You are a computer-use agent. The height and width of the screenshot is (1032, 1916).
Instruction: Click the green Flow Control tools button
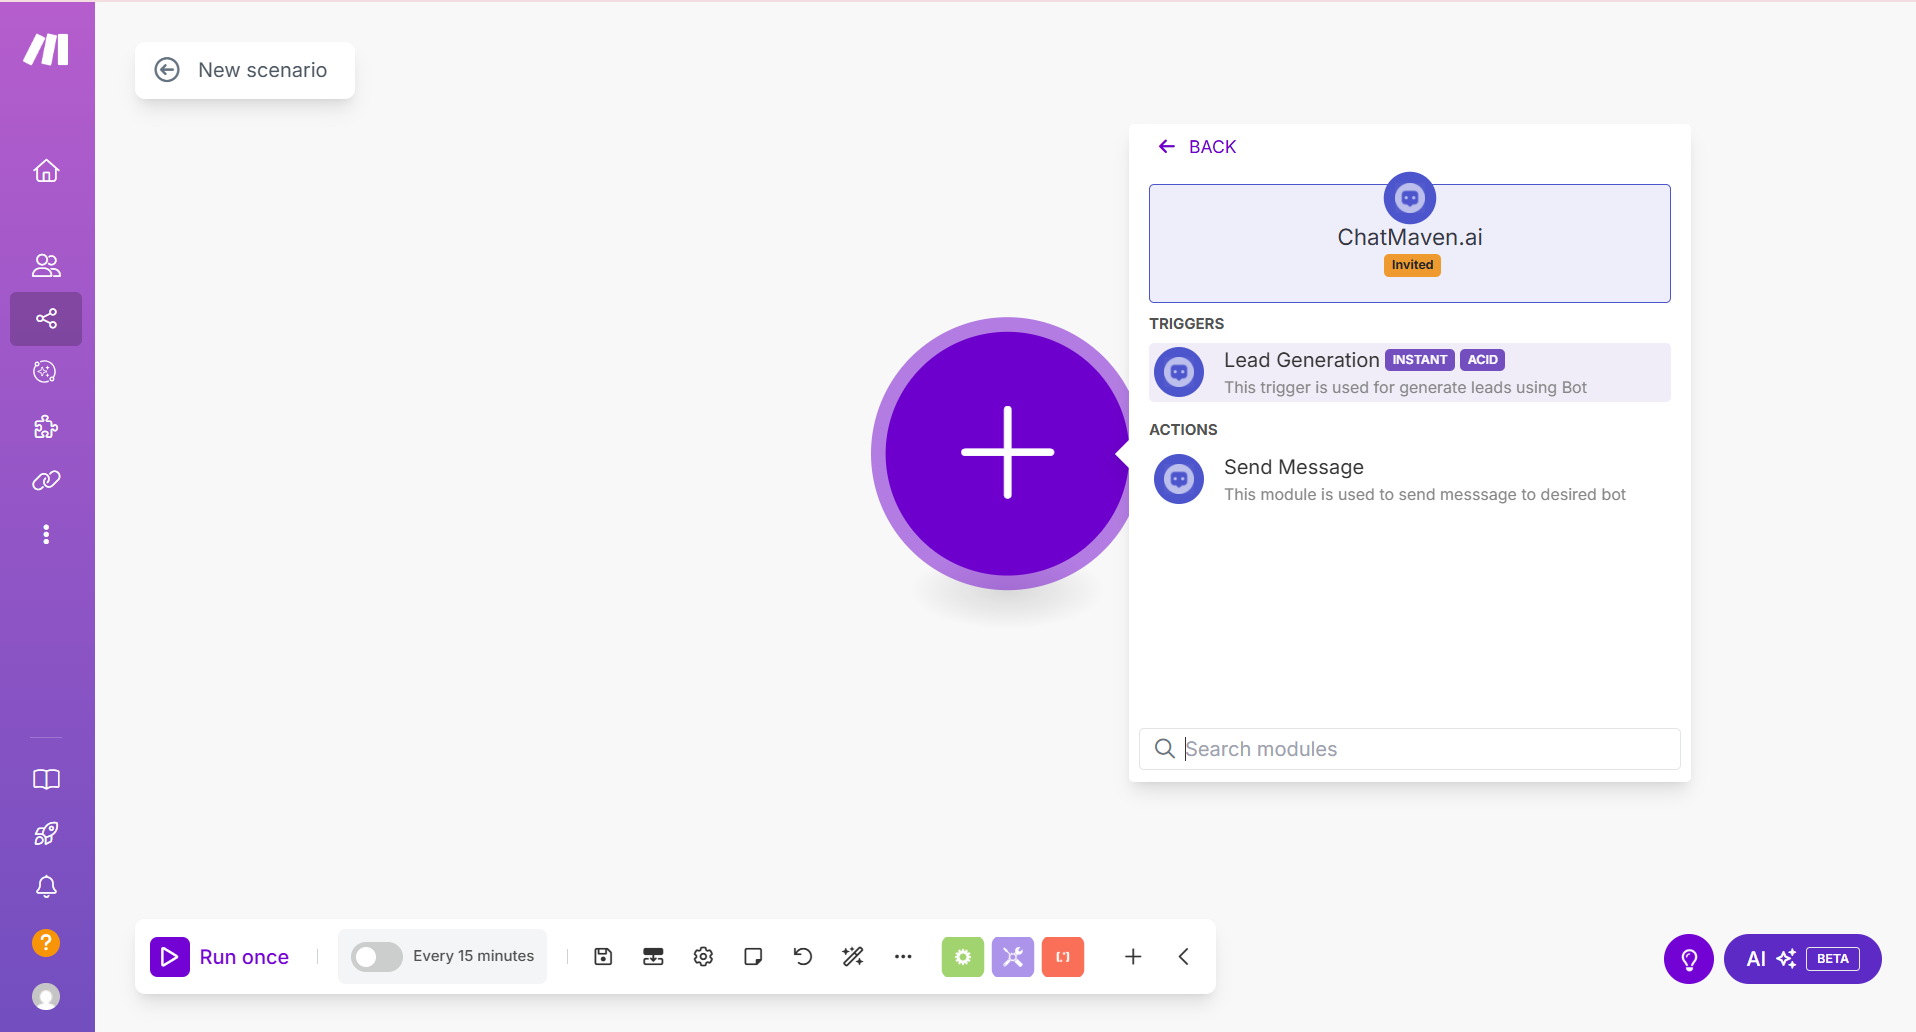tap(962, 957)
